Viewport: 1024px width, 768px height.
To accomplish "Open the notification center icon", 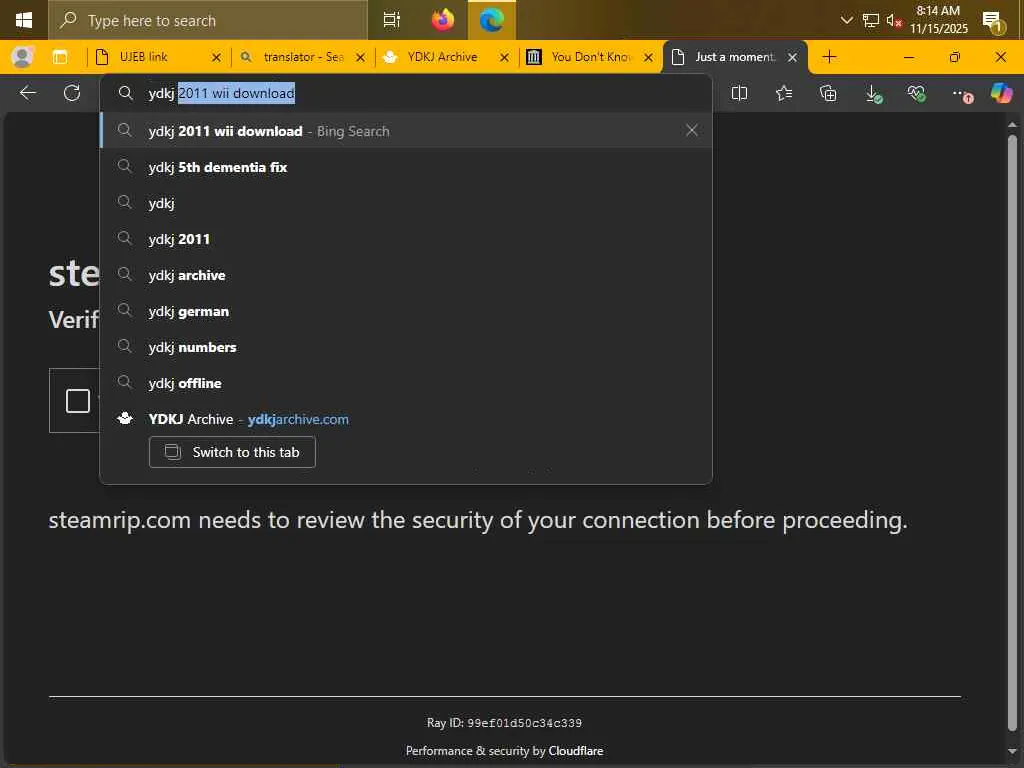I will tap(993, 22).
